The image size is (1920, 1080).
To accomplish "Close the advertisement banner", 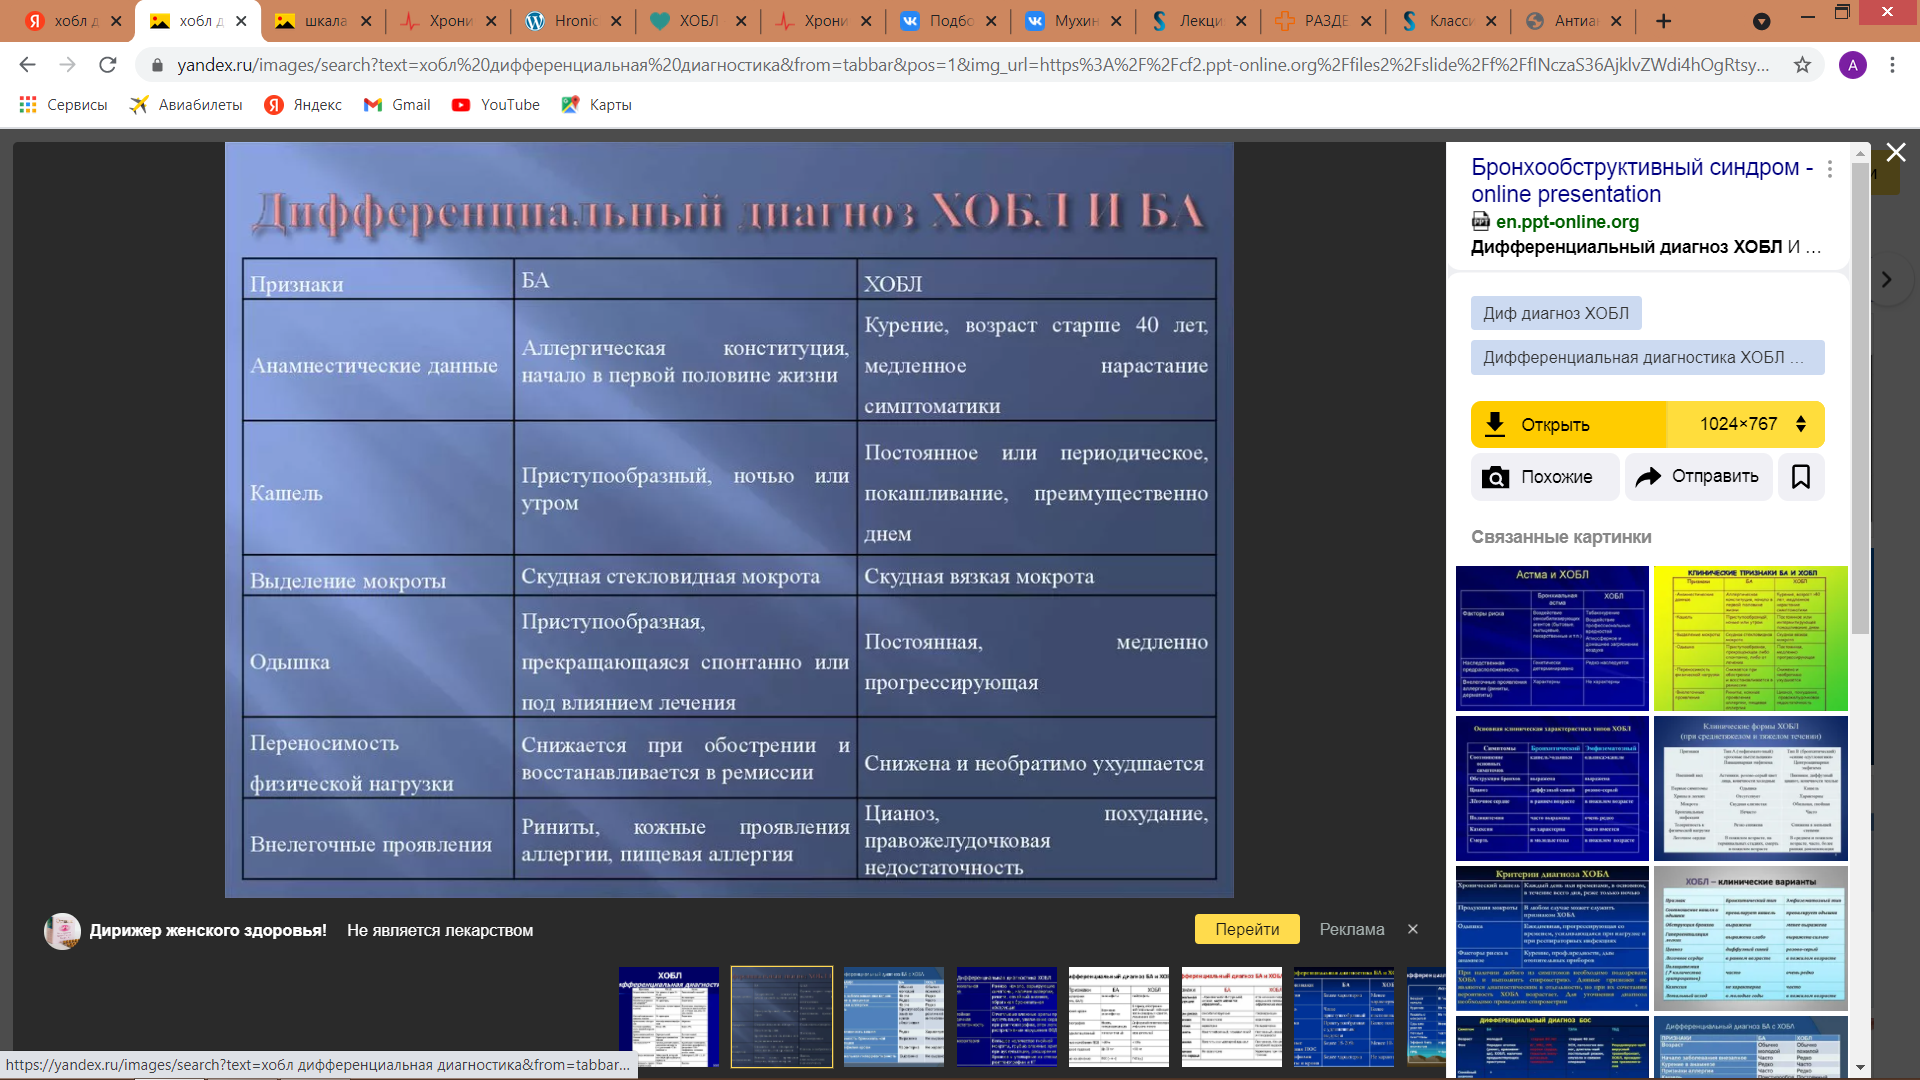I will click(1412, 929).
